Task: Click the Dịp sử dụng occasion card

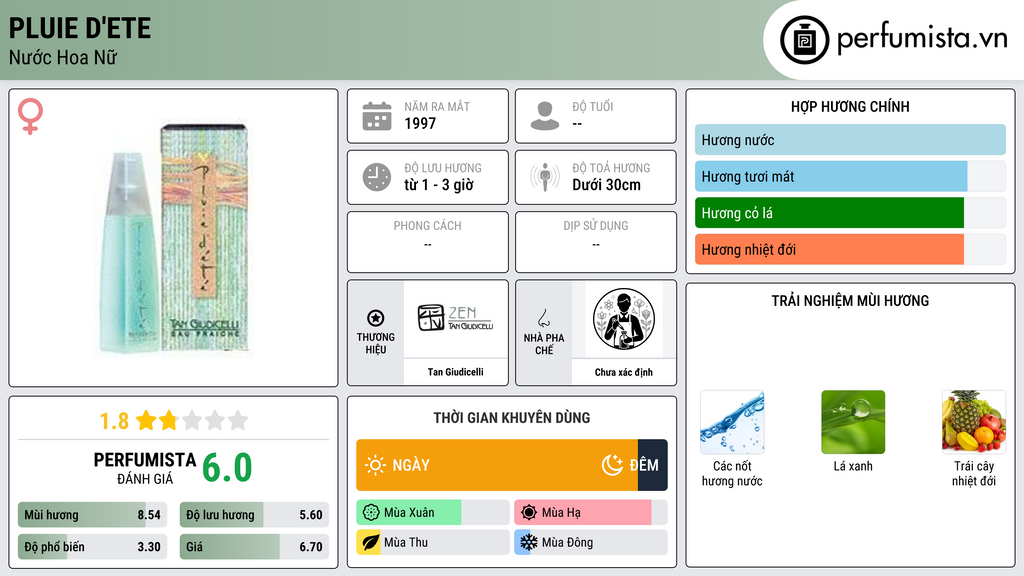Action: pos(596,242)
